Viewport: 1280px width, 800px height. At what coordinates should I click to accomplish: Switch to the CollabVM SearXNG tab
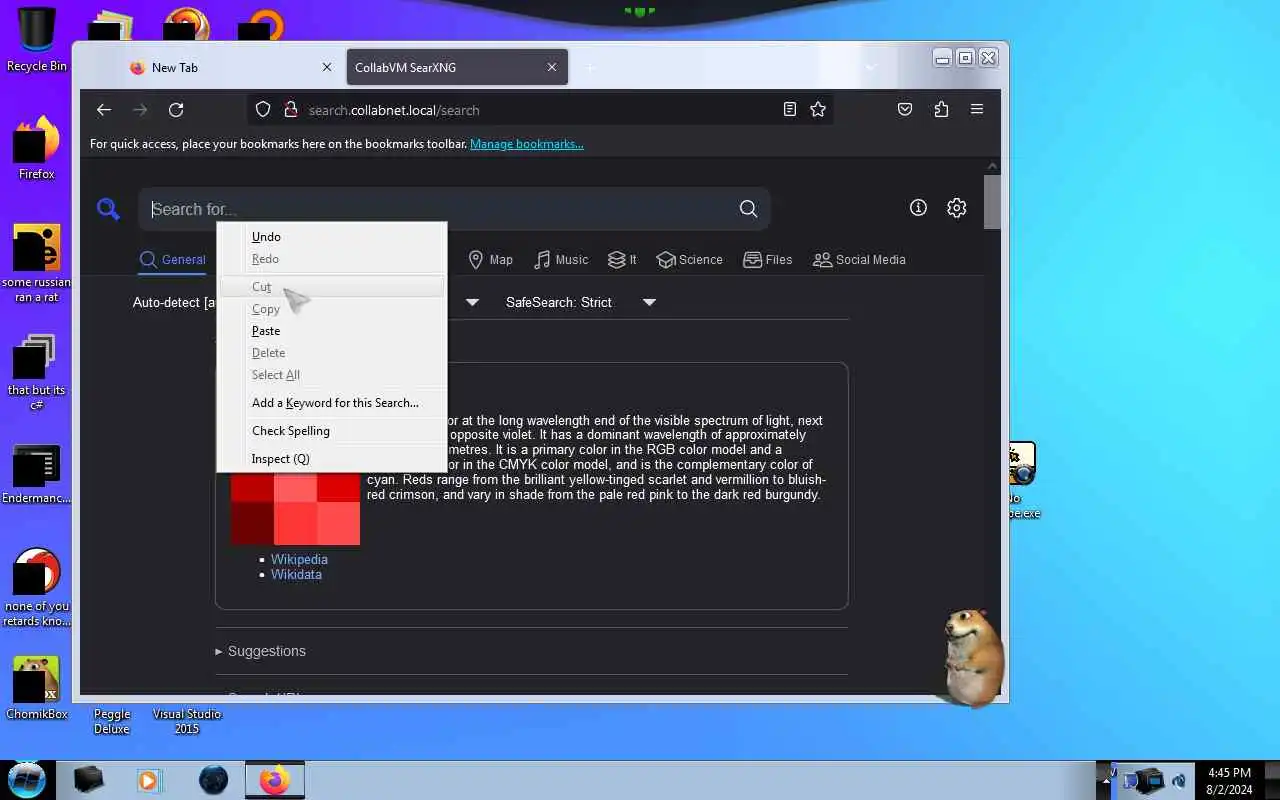[x=457, y=67]
